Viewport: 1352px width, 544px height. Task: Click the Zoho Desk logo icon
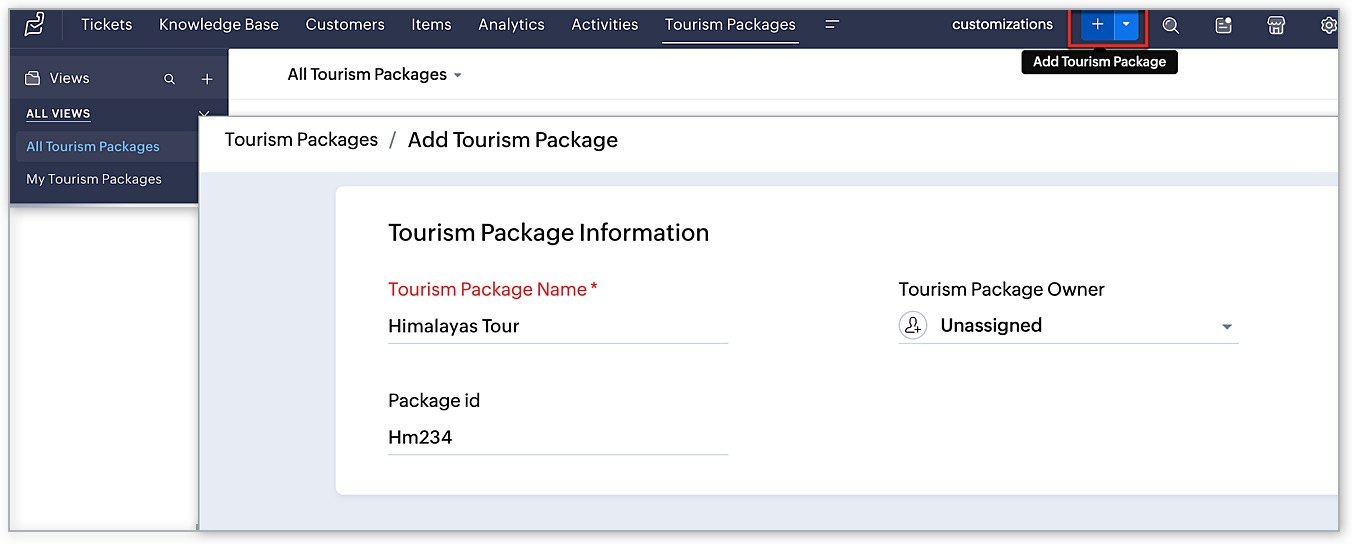coord(35,25)
